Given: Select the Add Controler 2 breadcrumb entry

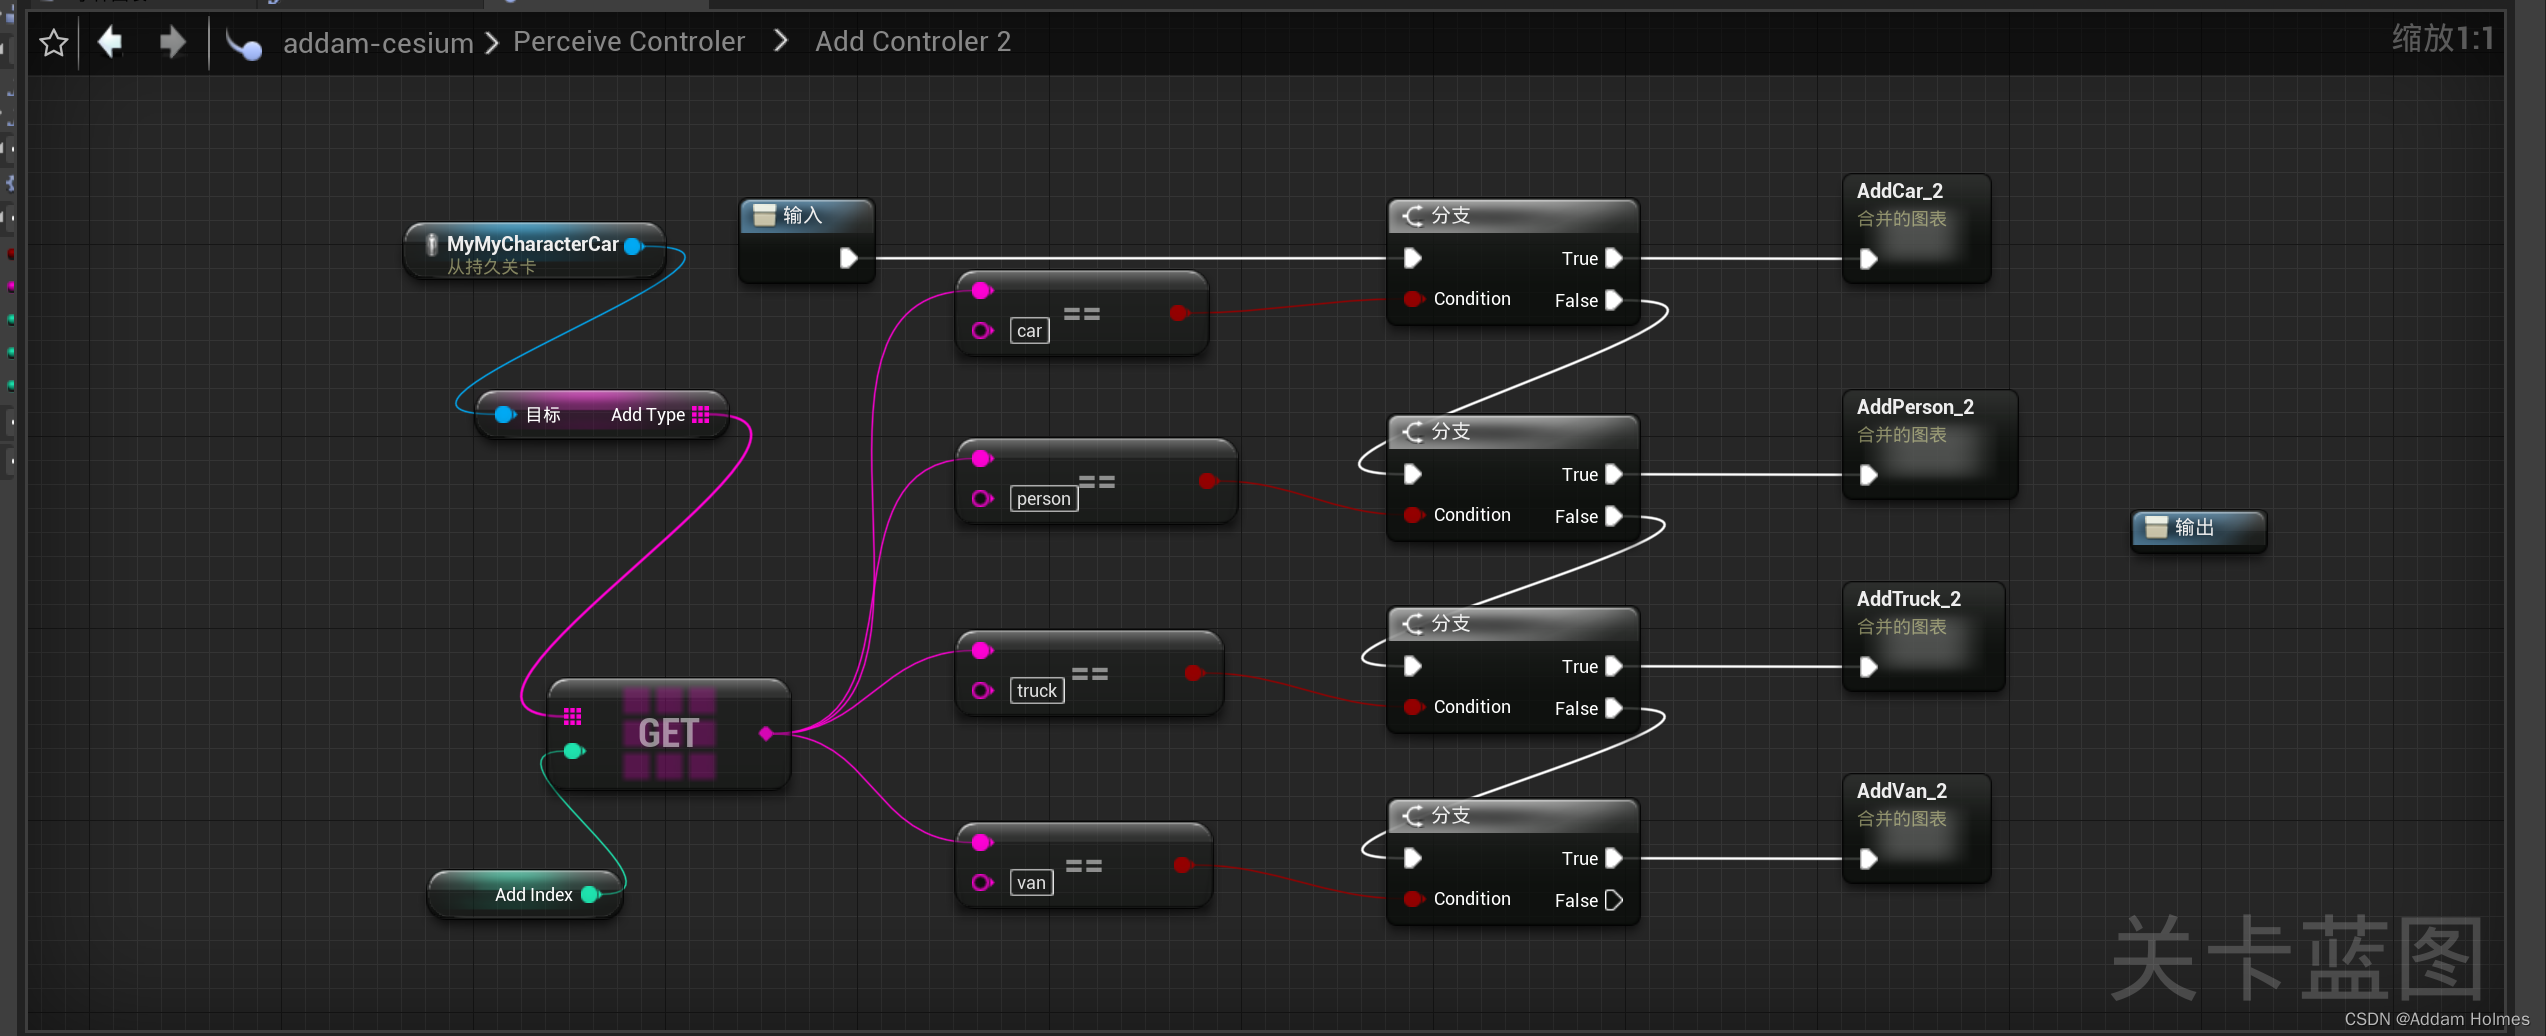Looking at the screenshot, I should 912,41.
